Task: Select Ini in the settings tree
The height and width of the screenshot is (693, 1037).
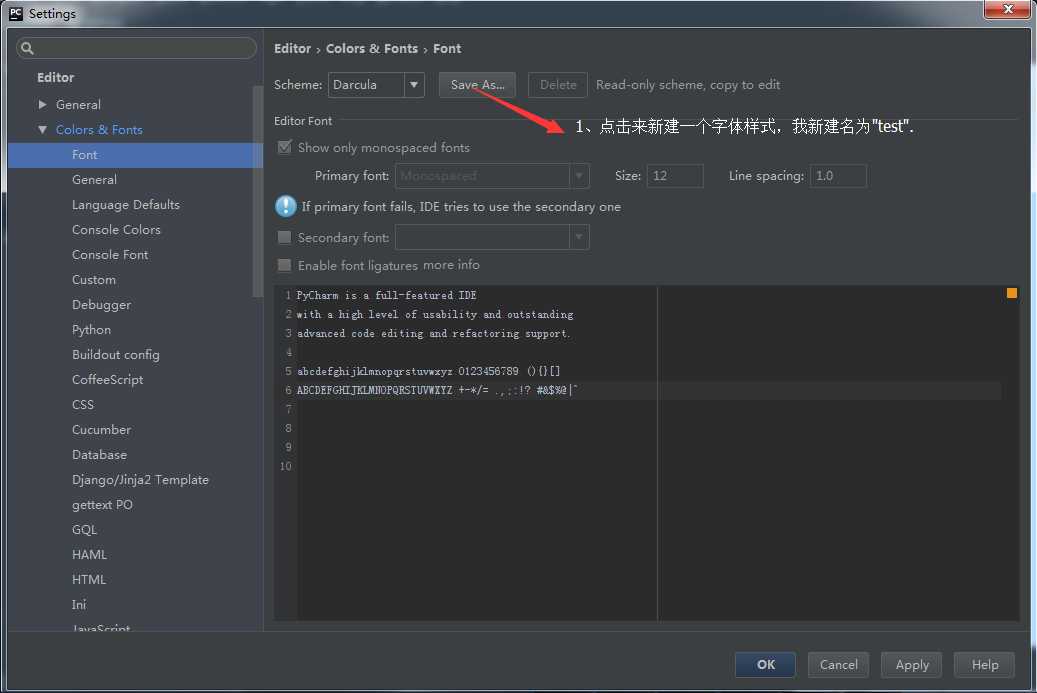Action: (79, 604)
